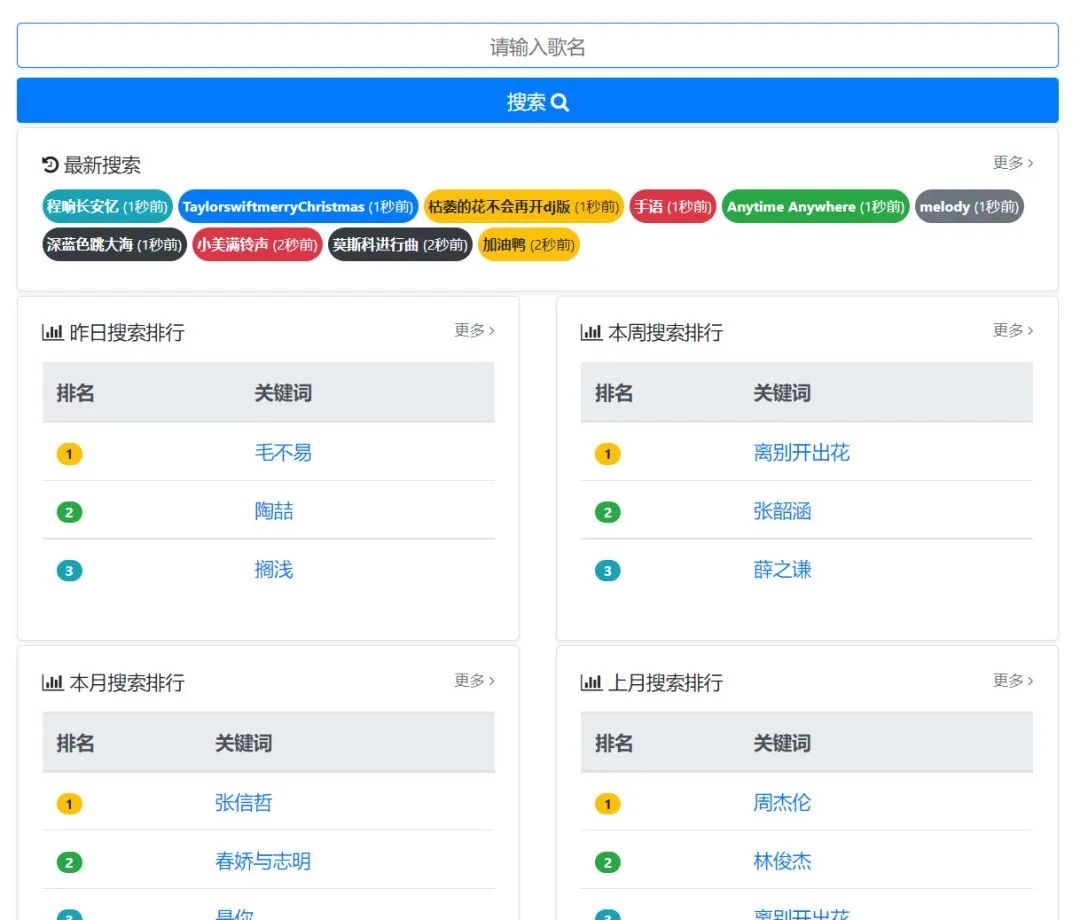Click 排名 header in 本周搜索排行 table

coord(614,393)
